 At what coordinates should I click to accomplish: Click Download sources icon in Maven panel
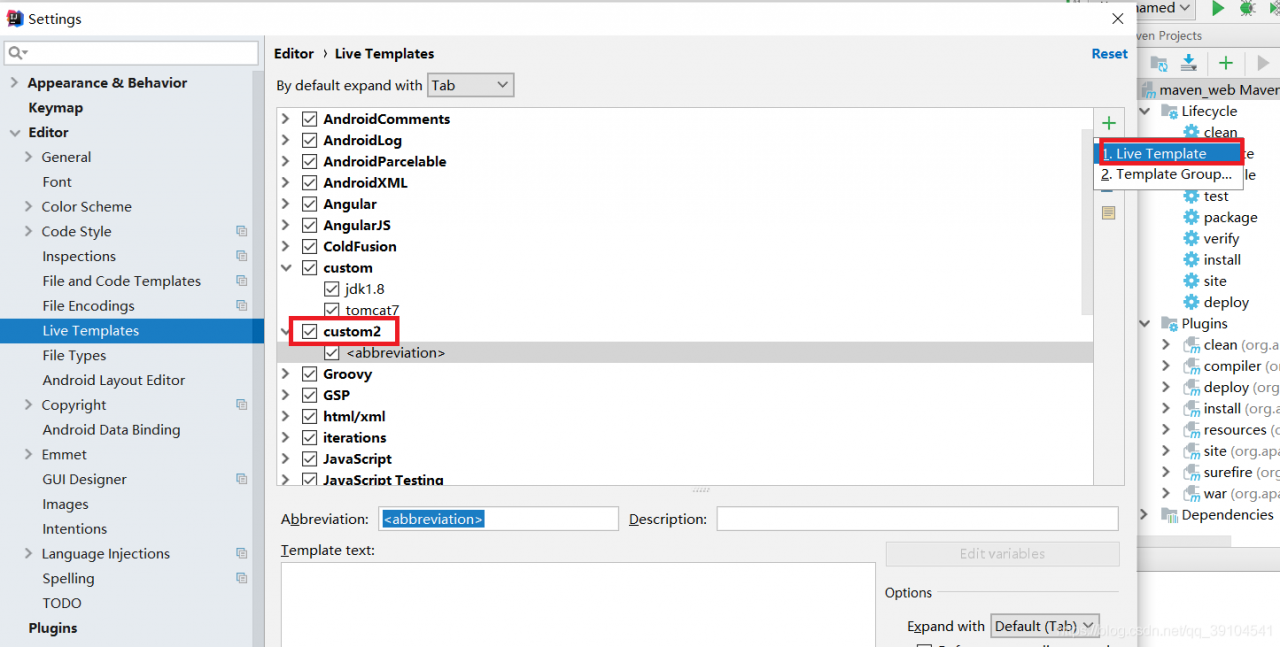(1188, 63)
